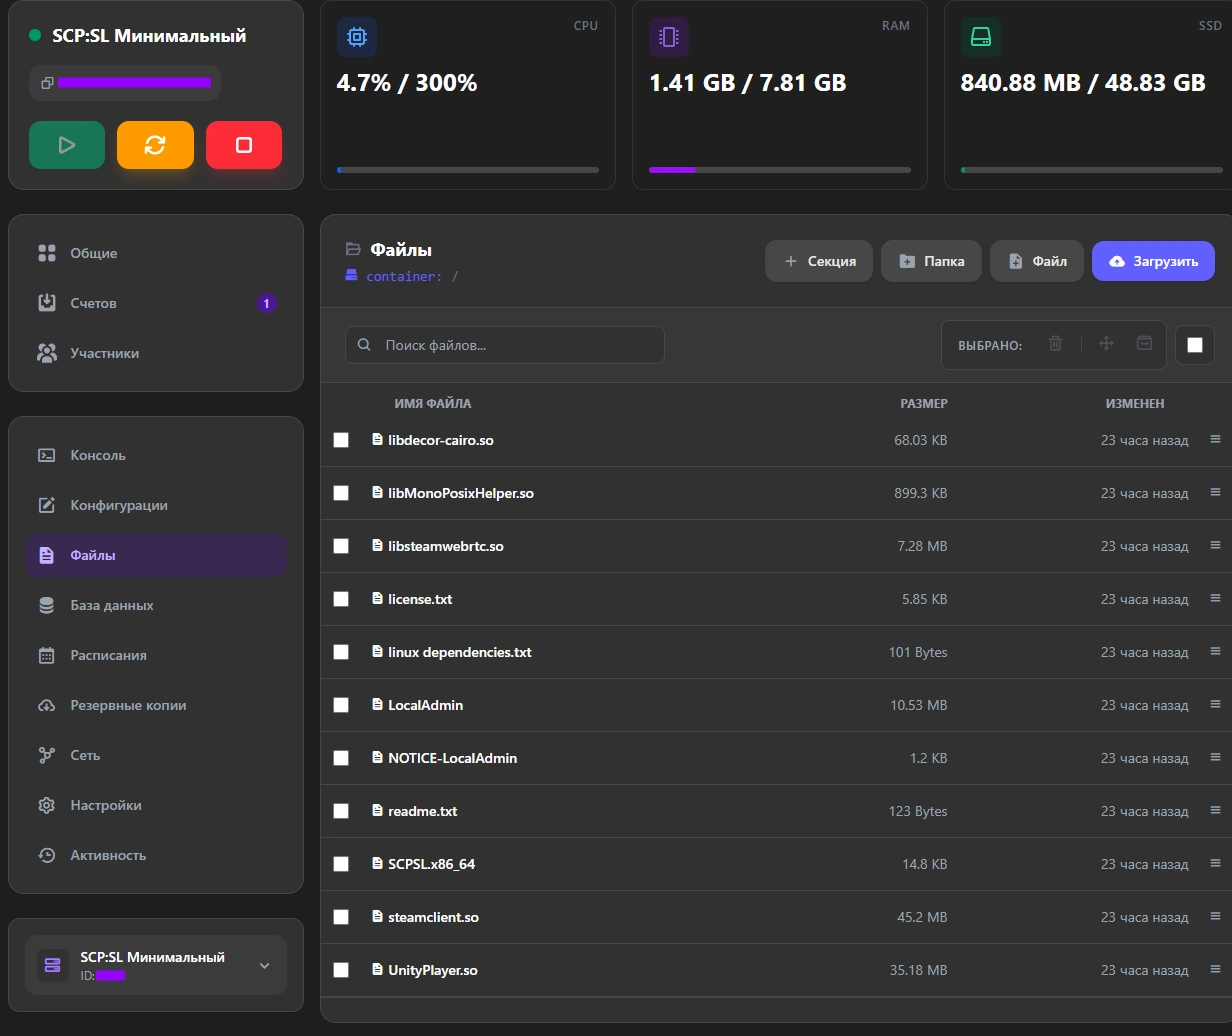Open the Счетов menu item

[x=156, y=303]
